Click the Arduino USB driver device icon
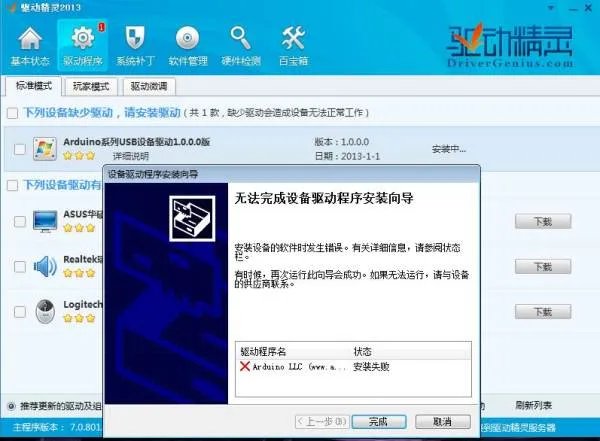 pos(44,149)
